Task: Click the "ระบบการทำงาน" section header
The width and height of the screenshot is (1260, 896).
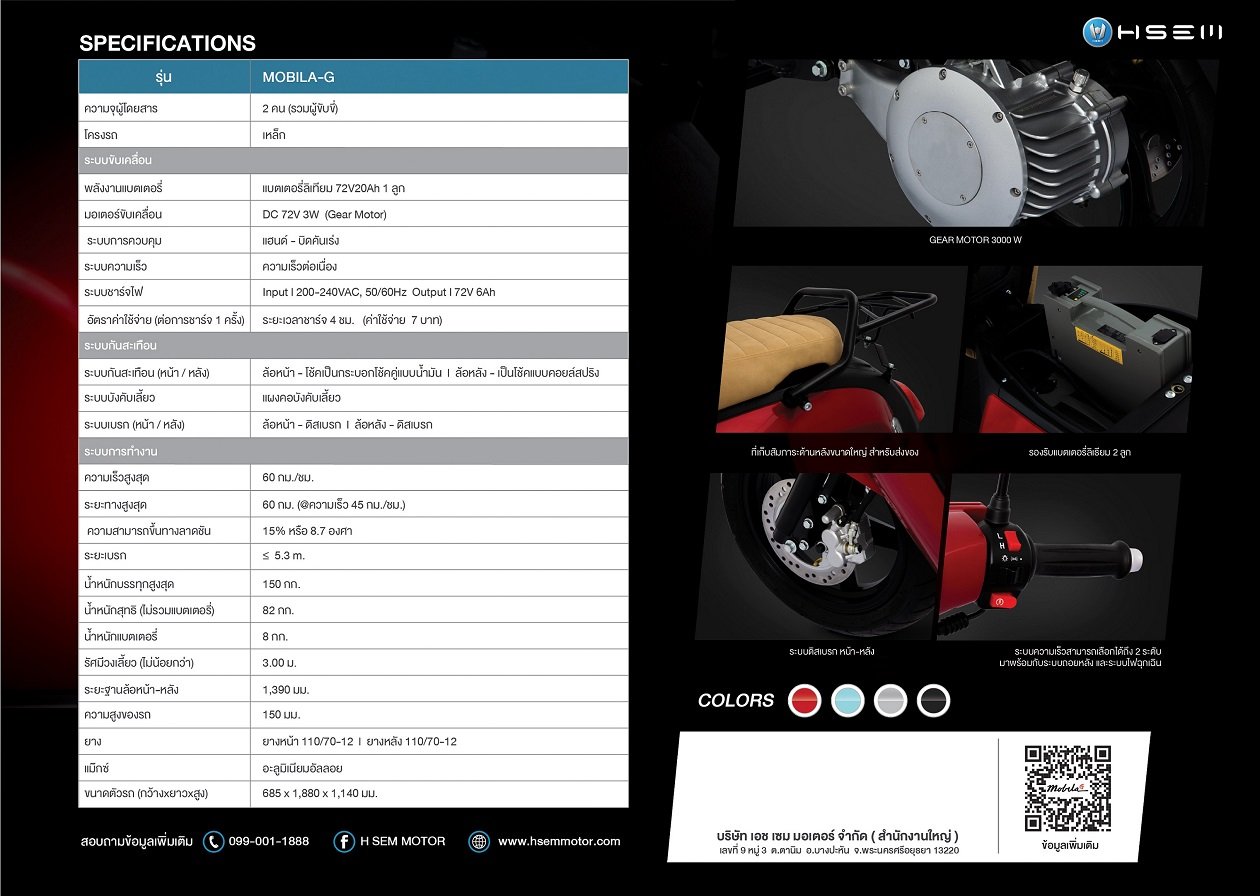Action: click(x=353, y=451)
